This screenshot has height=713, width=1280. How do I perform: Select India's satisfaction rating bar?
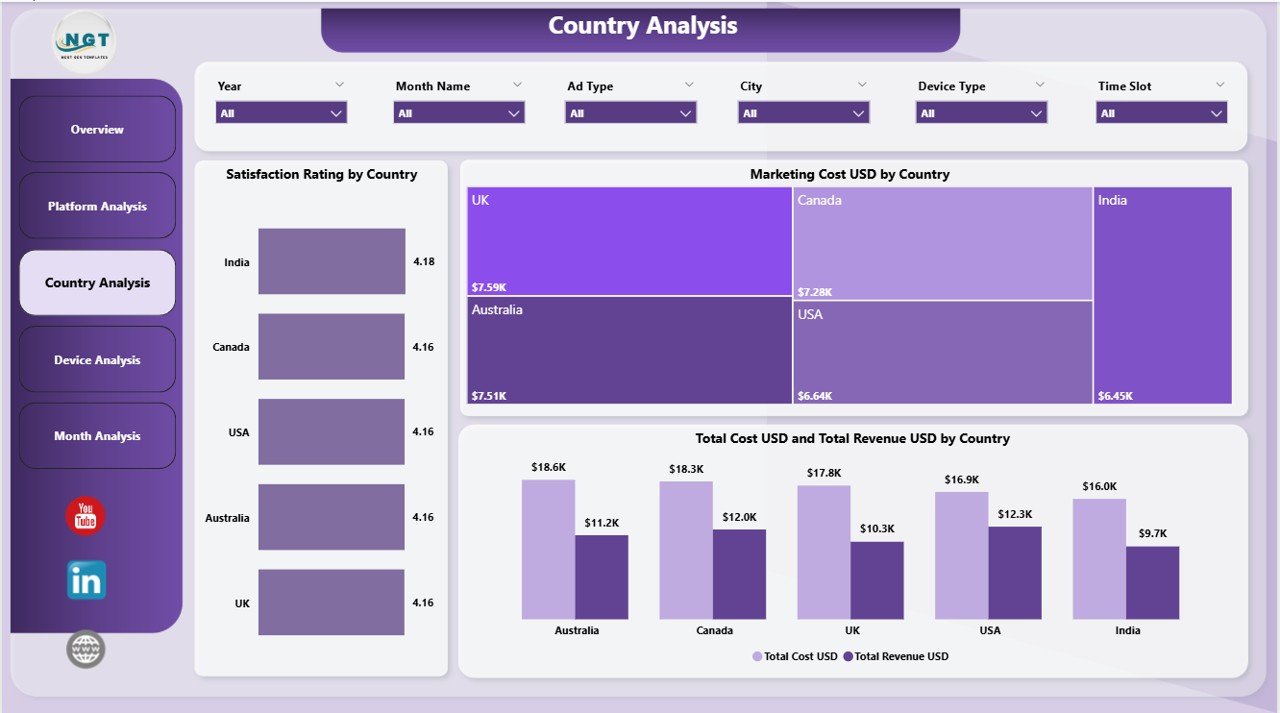tap(331, 261)
